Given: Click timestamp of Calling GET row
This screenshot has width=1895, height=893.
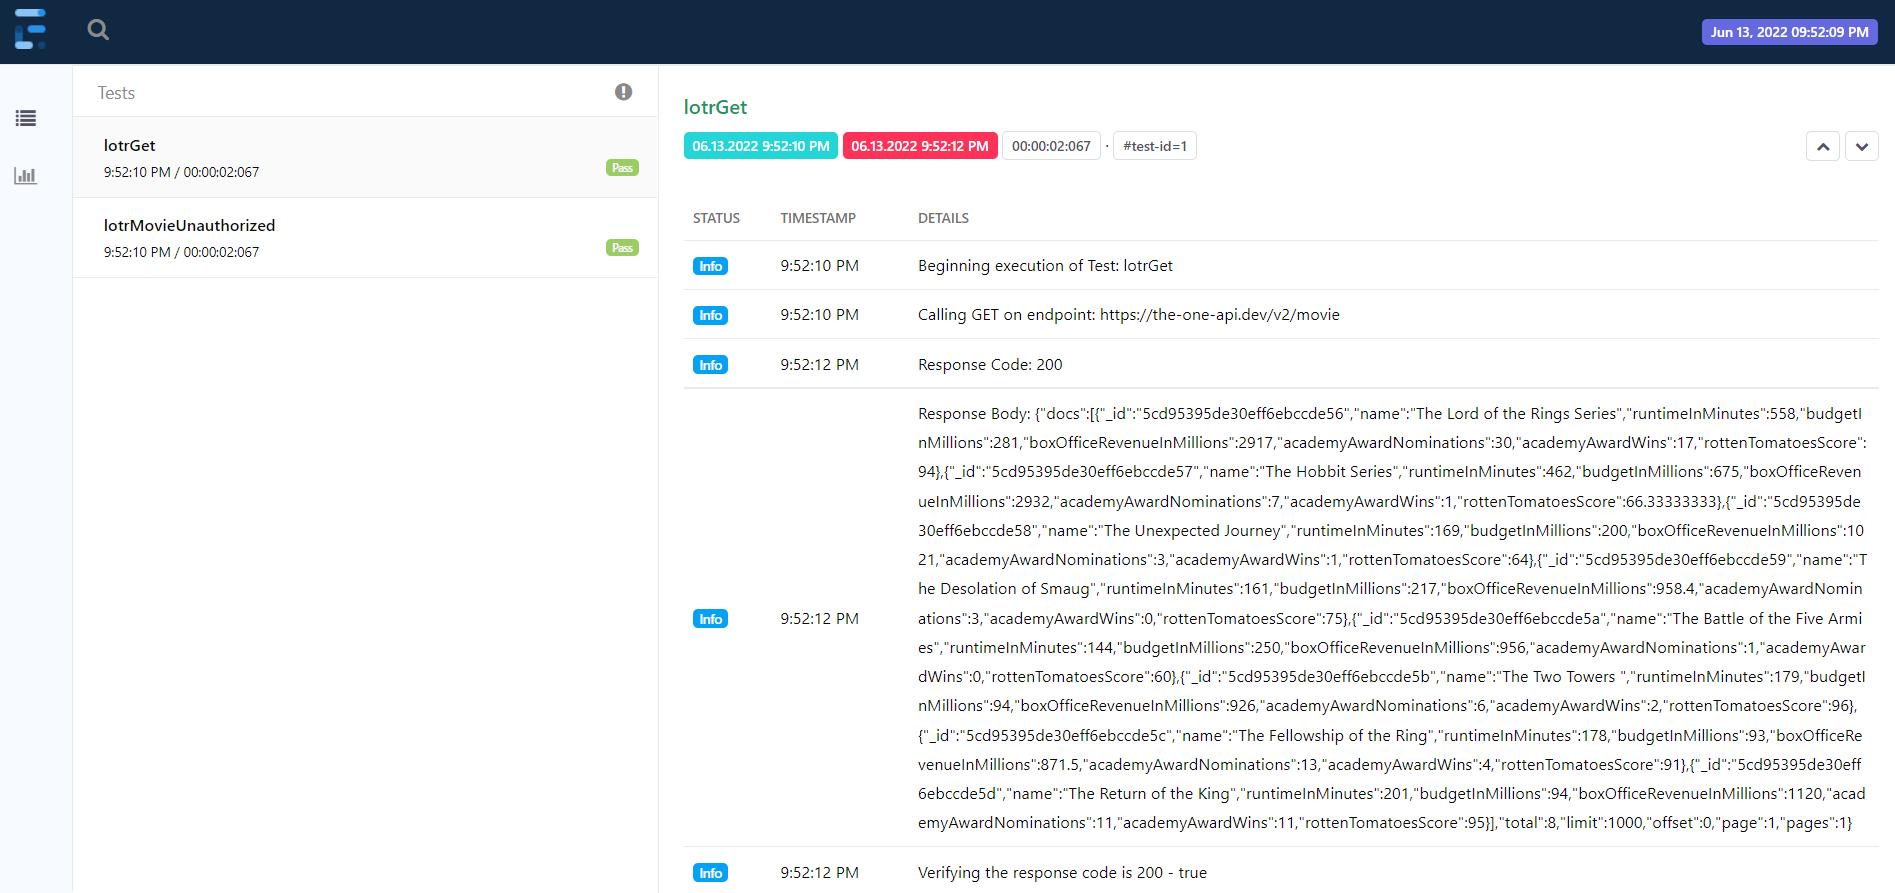Looking at the screenshot, I should (x=819, y=315).
